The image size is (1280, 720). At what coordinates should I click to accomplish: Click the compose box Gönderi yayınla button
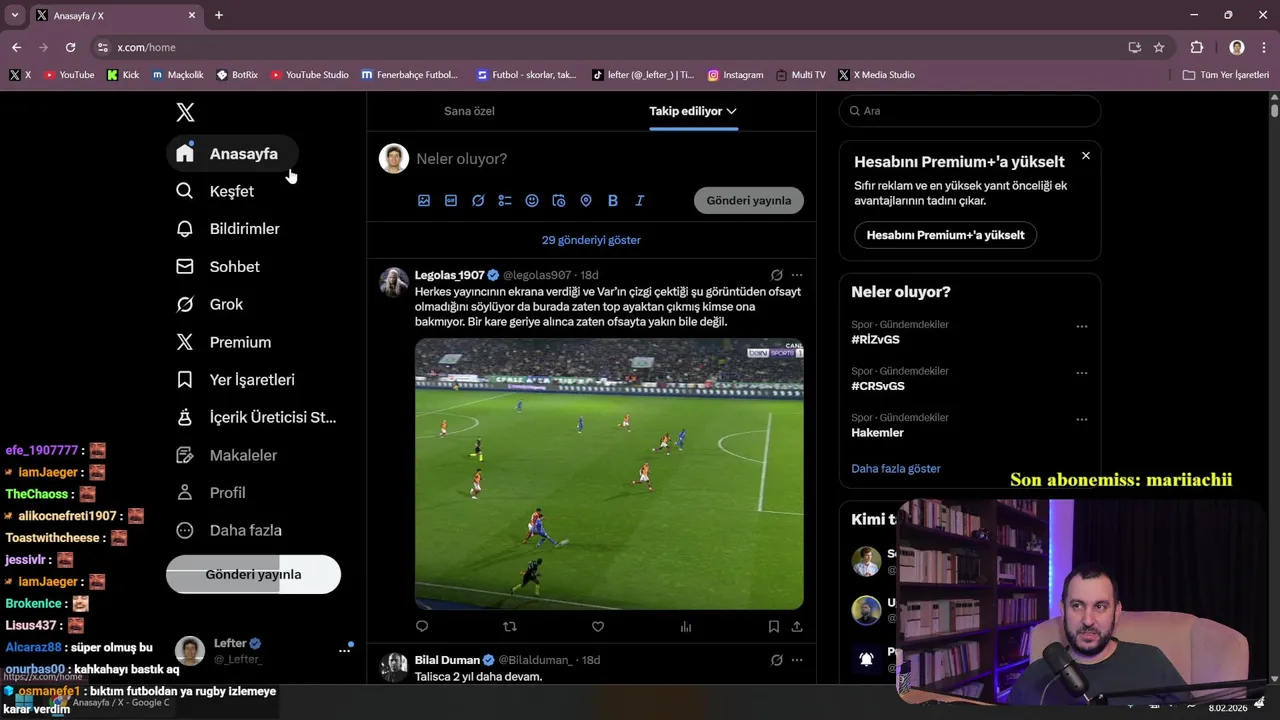coord(749,200)
